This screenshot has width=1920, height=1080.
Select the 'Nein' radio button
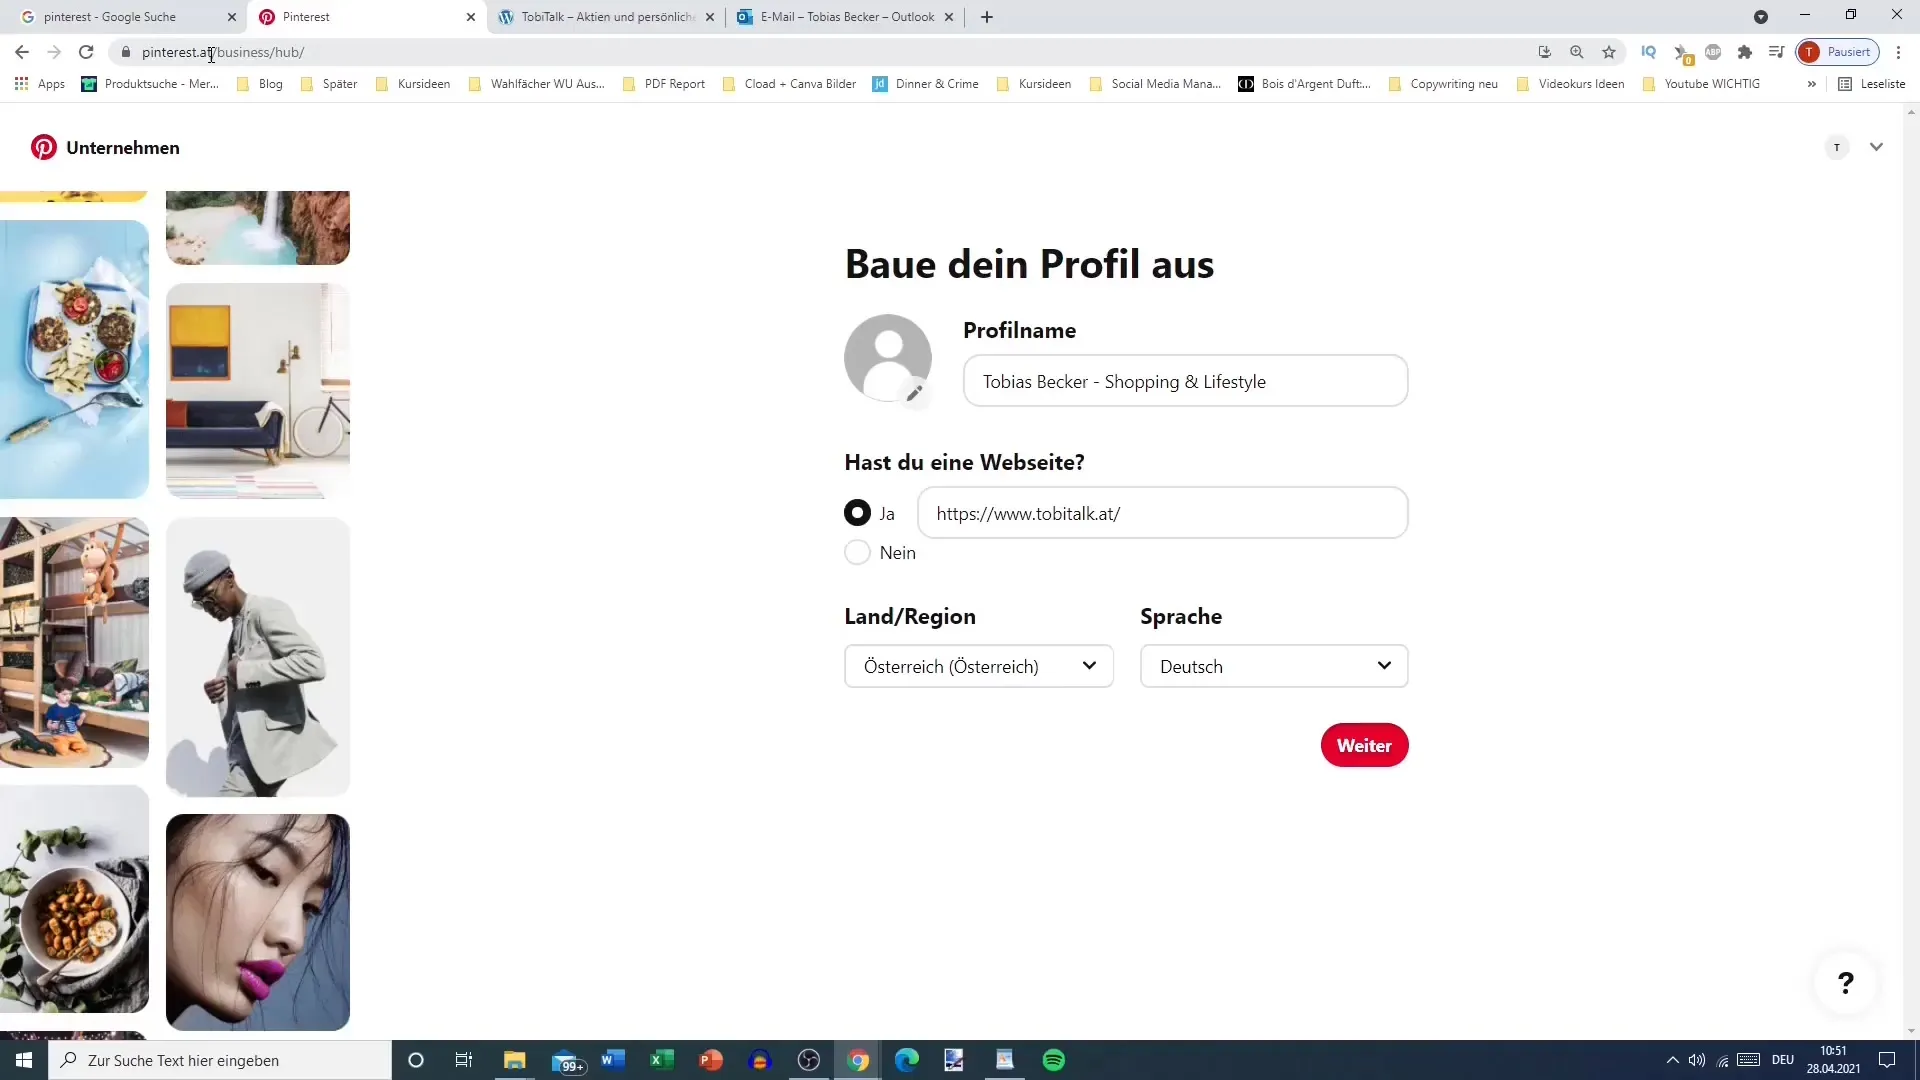pos(857,553)
